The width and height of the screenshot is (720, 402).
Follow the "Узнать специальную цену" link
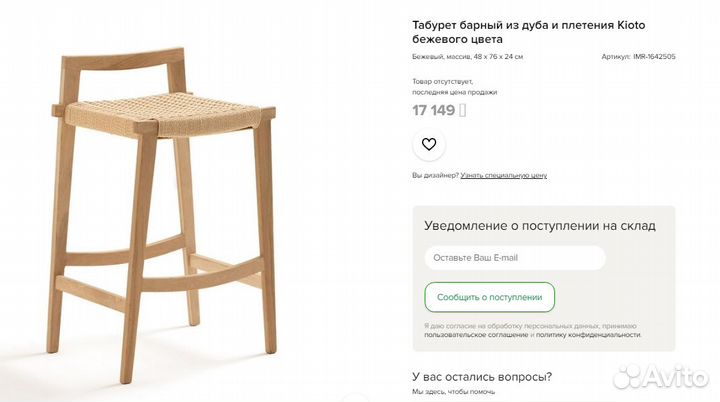[504, 175]
